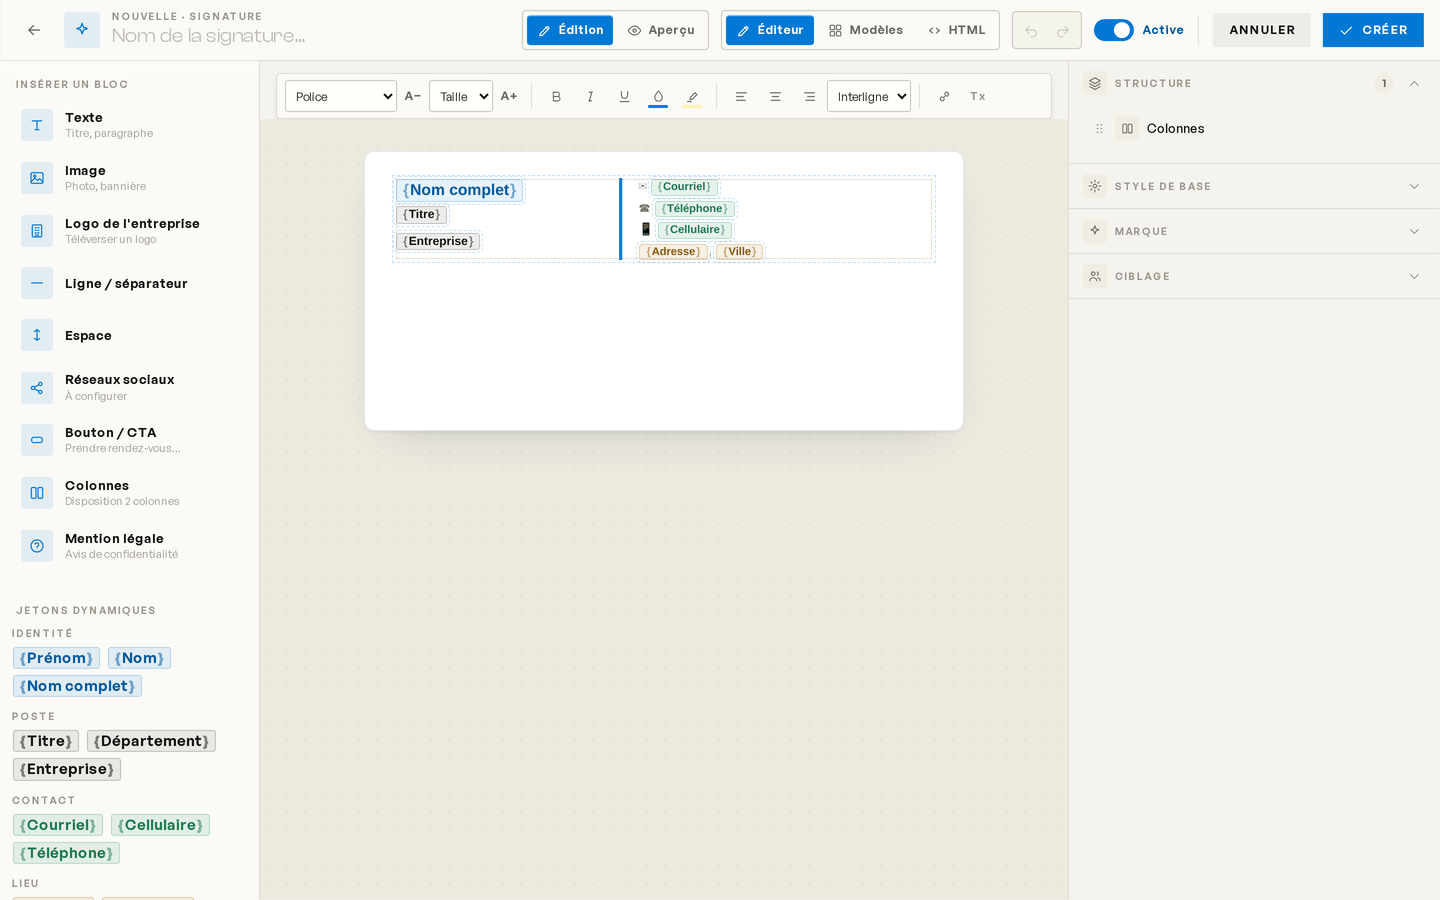
Task: Open the Modèles tab
Action: pyautogui.click(x=866, y=30)
